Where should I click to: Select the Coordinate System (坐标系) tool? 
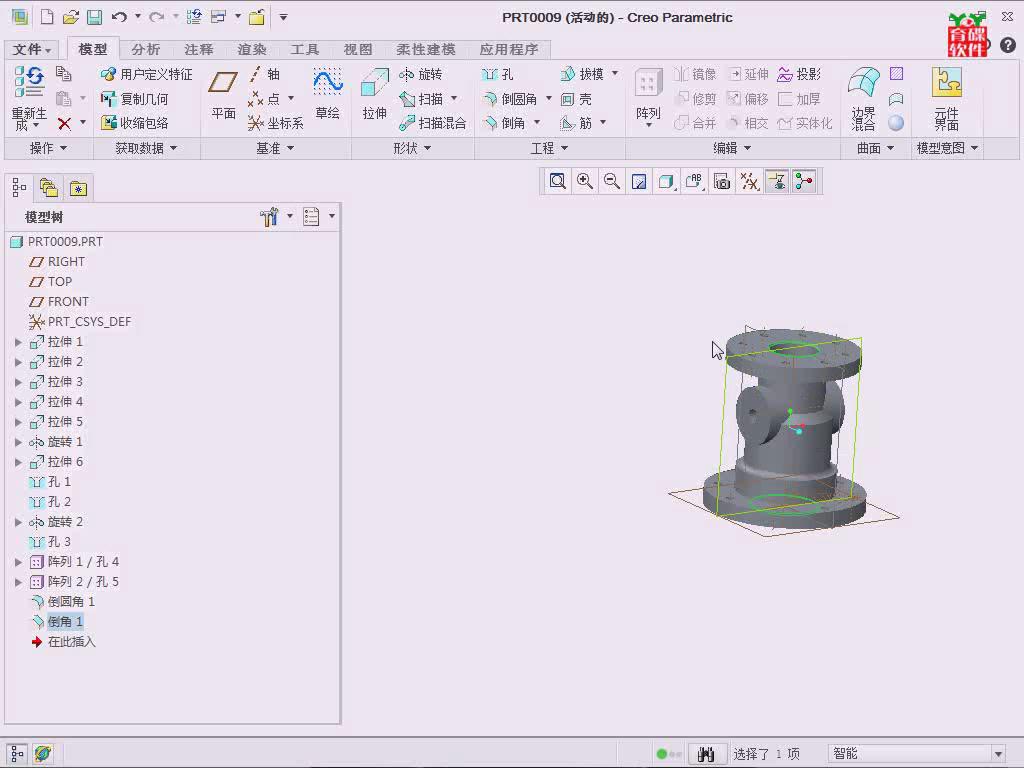point(275,123)
